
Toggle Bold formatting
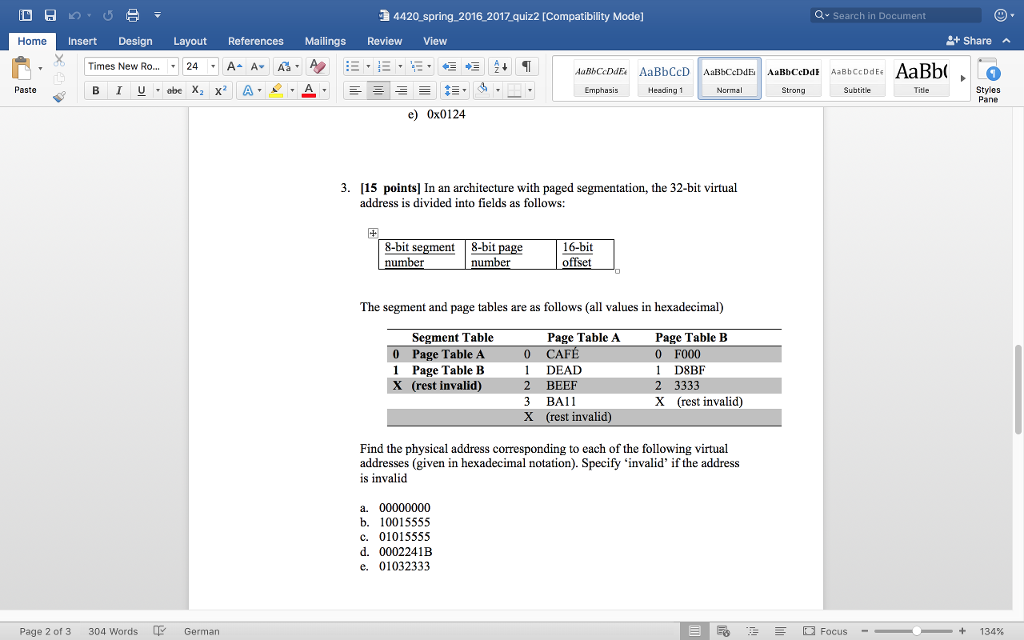click(x=96, y=90)
